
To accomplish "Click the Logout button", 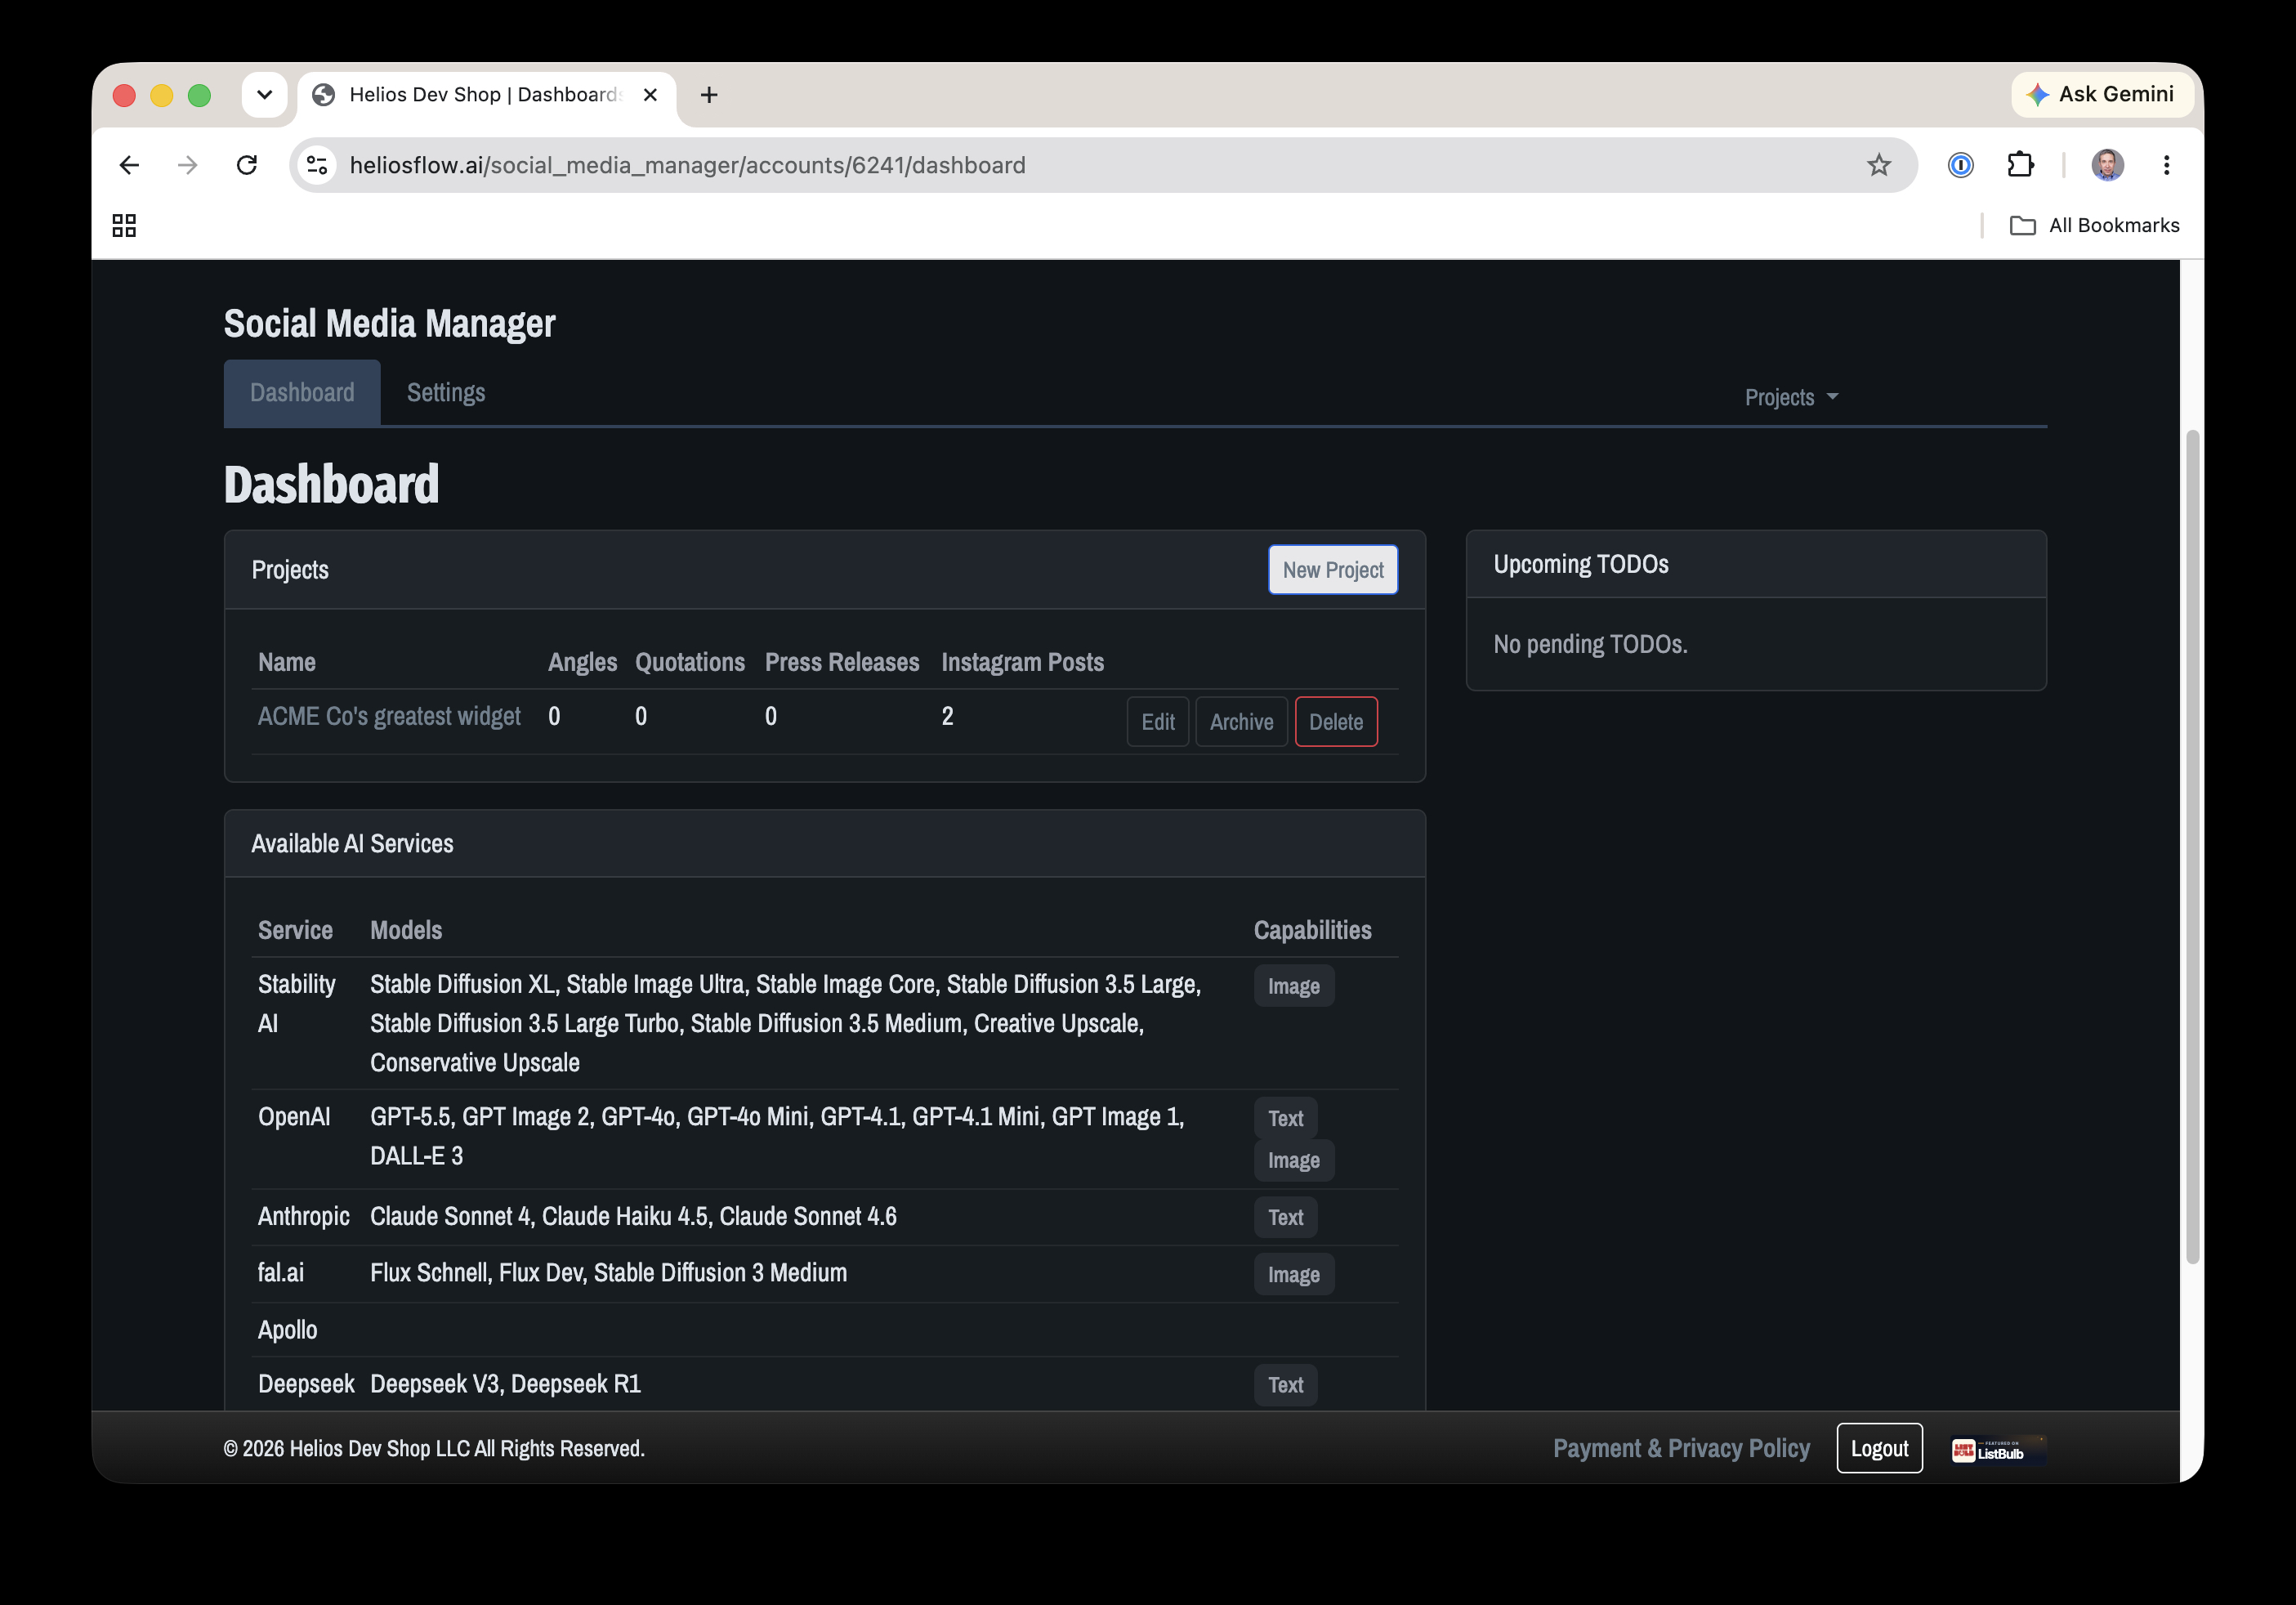I will [1879, 1448].
